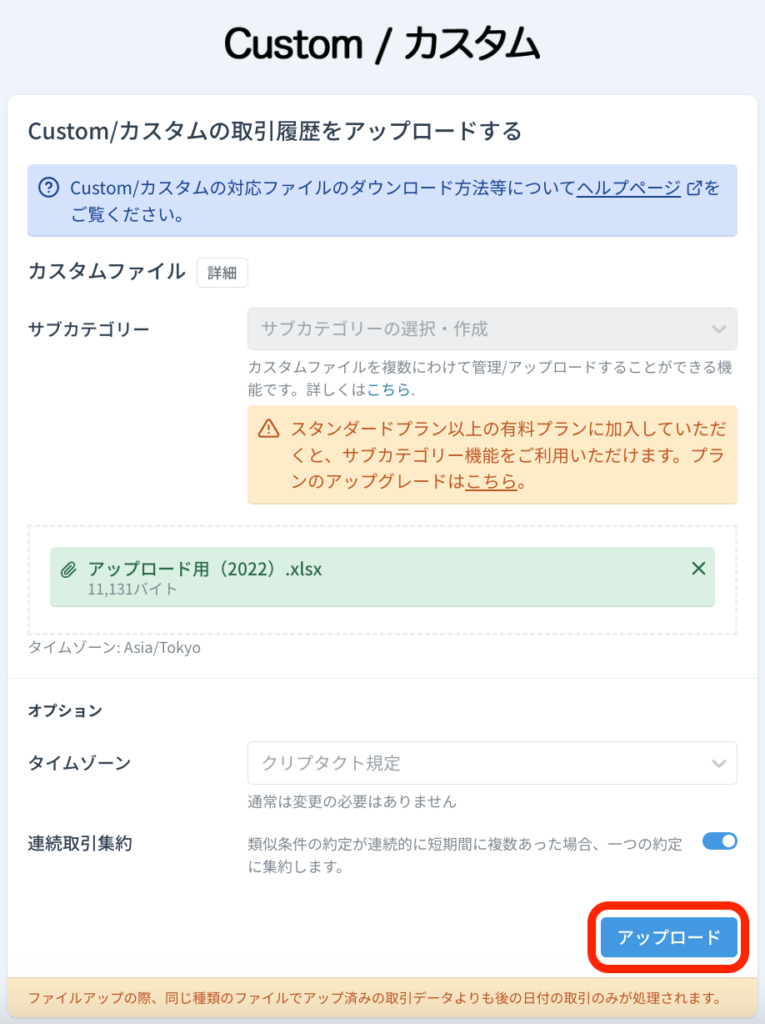Click the blue help information banner

coord(382,200)
